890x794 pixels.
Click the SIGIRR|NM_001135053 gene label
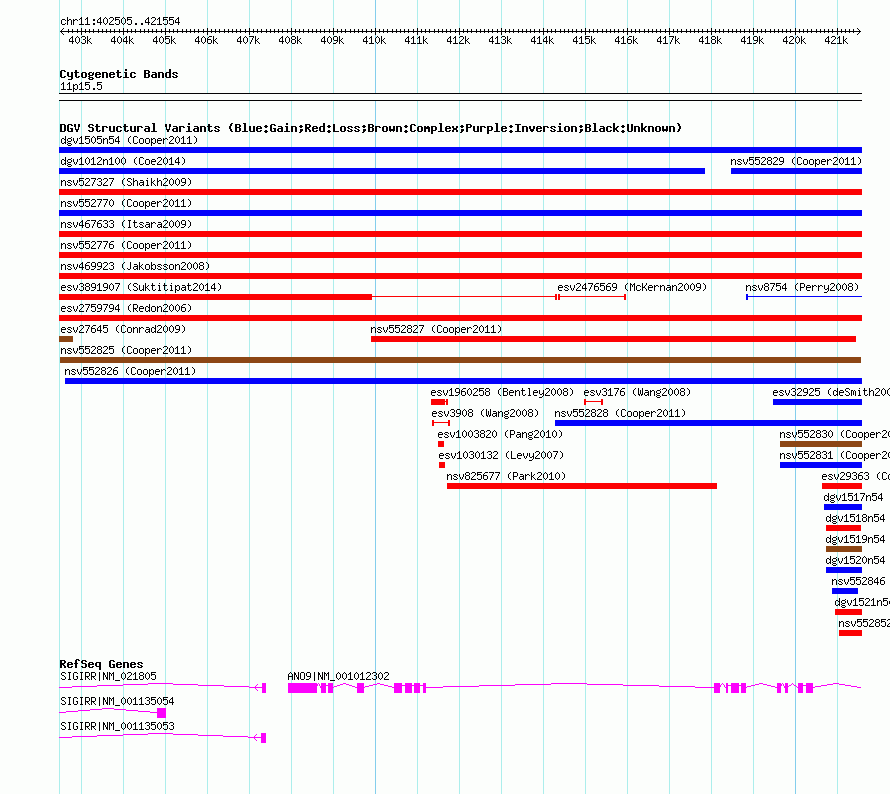coord(117,726)
